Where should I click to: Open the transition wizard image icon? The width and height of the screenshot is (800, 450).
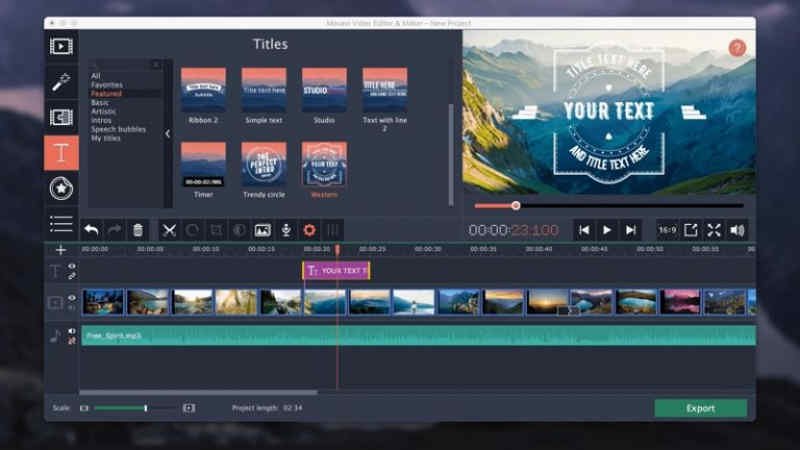point(263,230)
